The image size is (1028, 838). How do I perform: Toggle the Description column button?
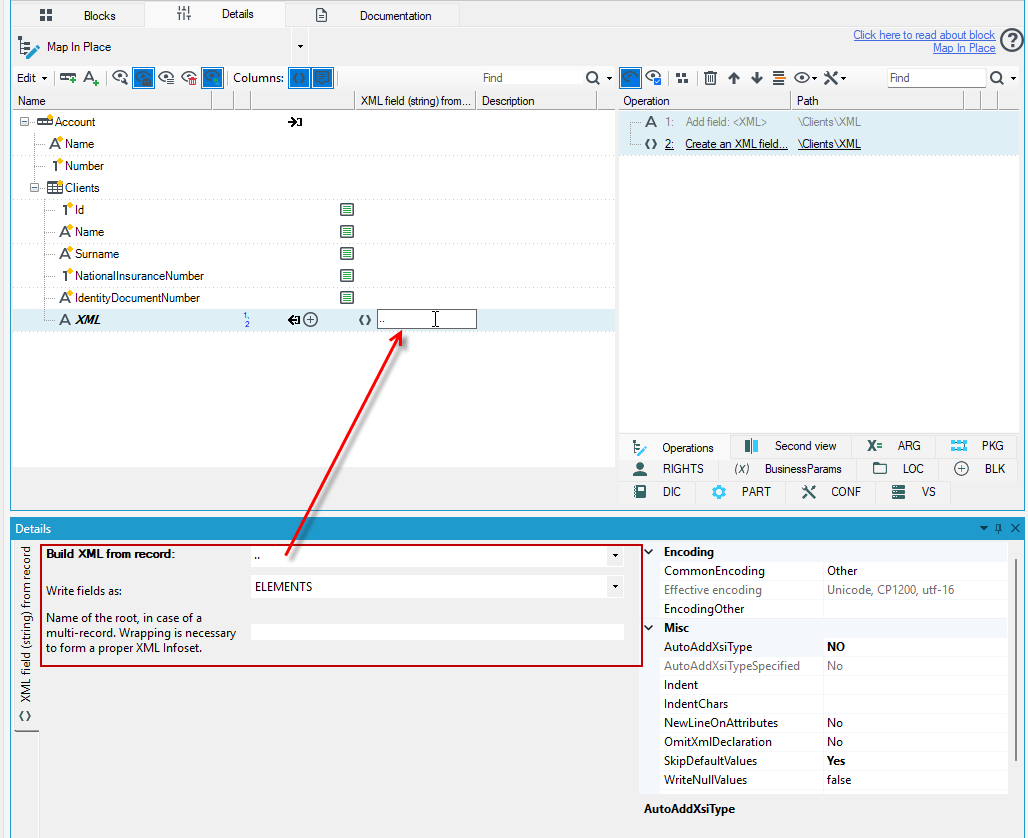322,78
